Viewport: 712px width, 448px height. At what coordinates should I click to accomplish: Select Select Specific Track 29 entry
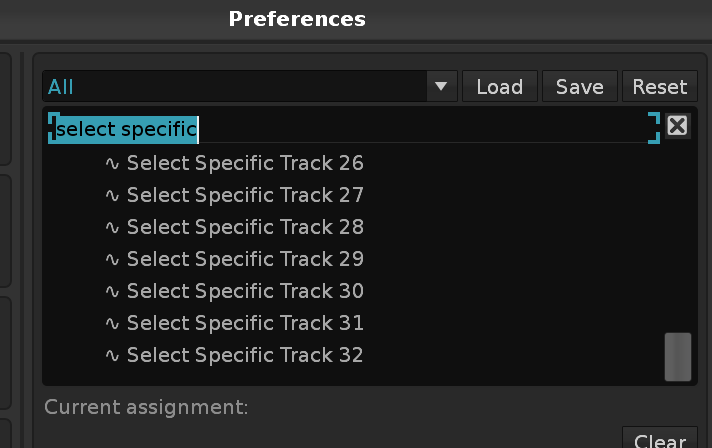click(245, 259)
